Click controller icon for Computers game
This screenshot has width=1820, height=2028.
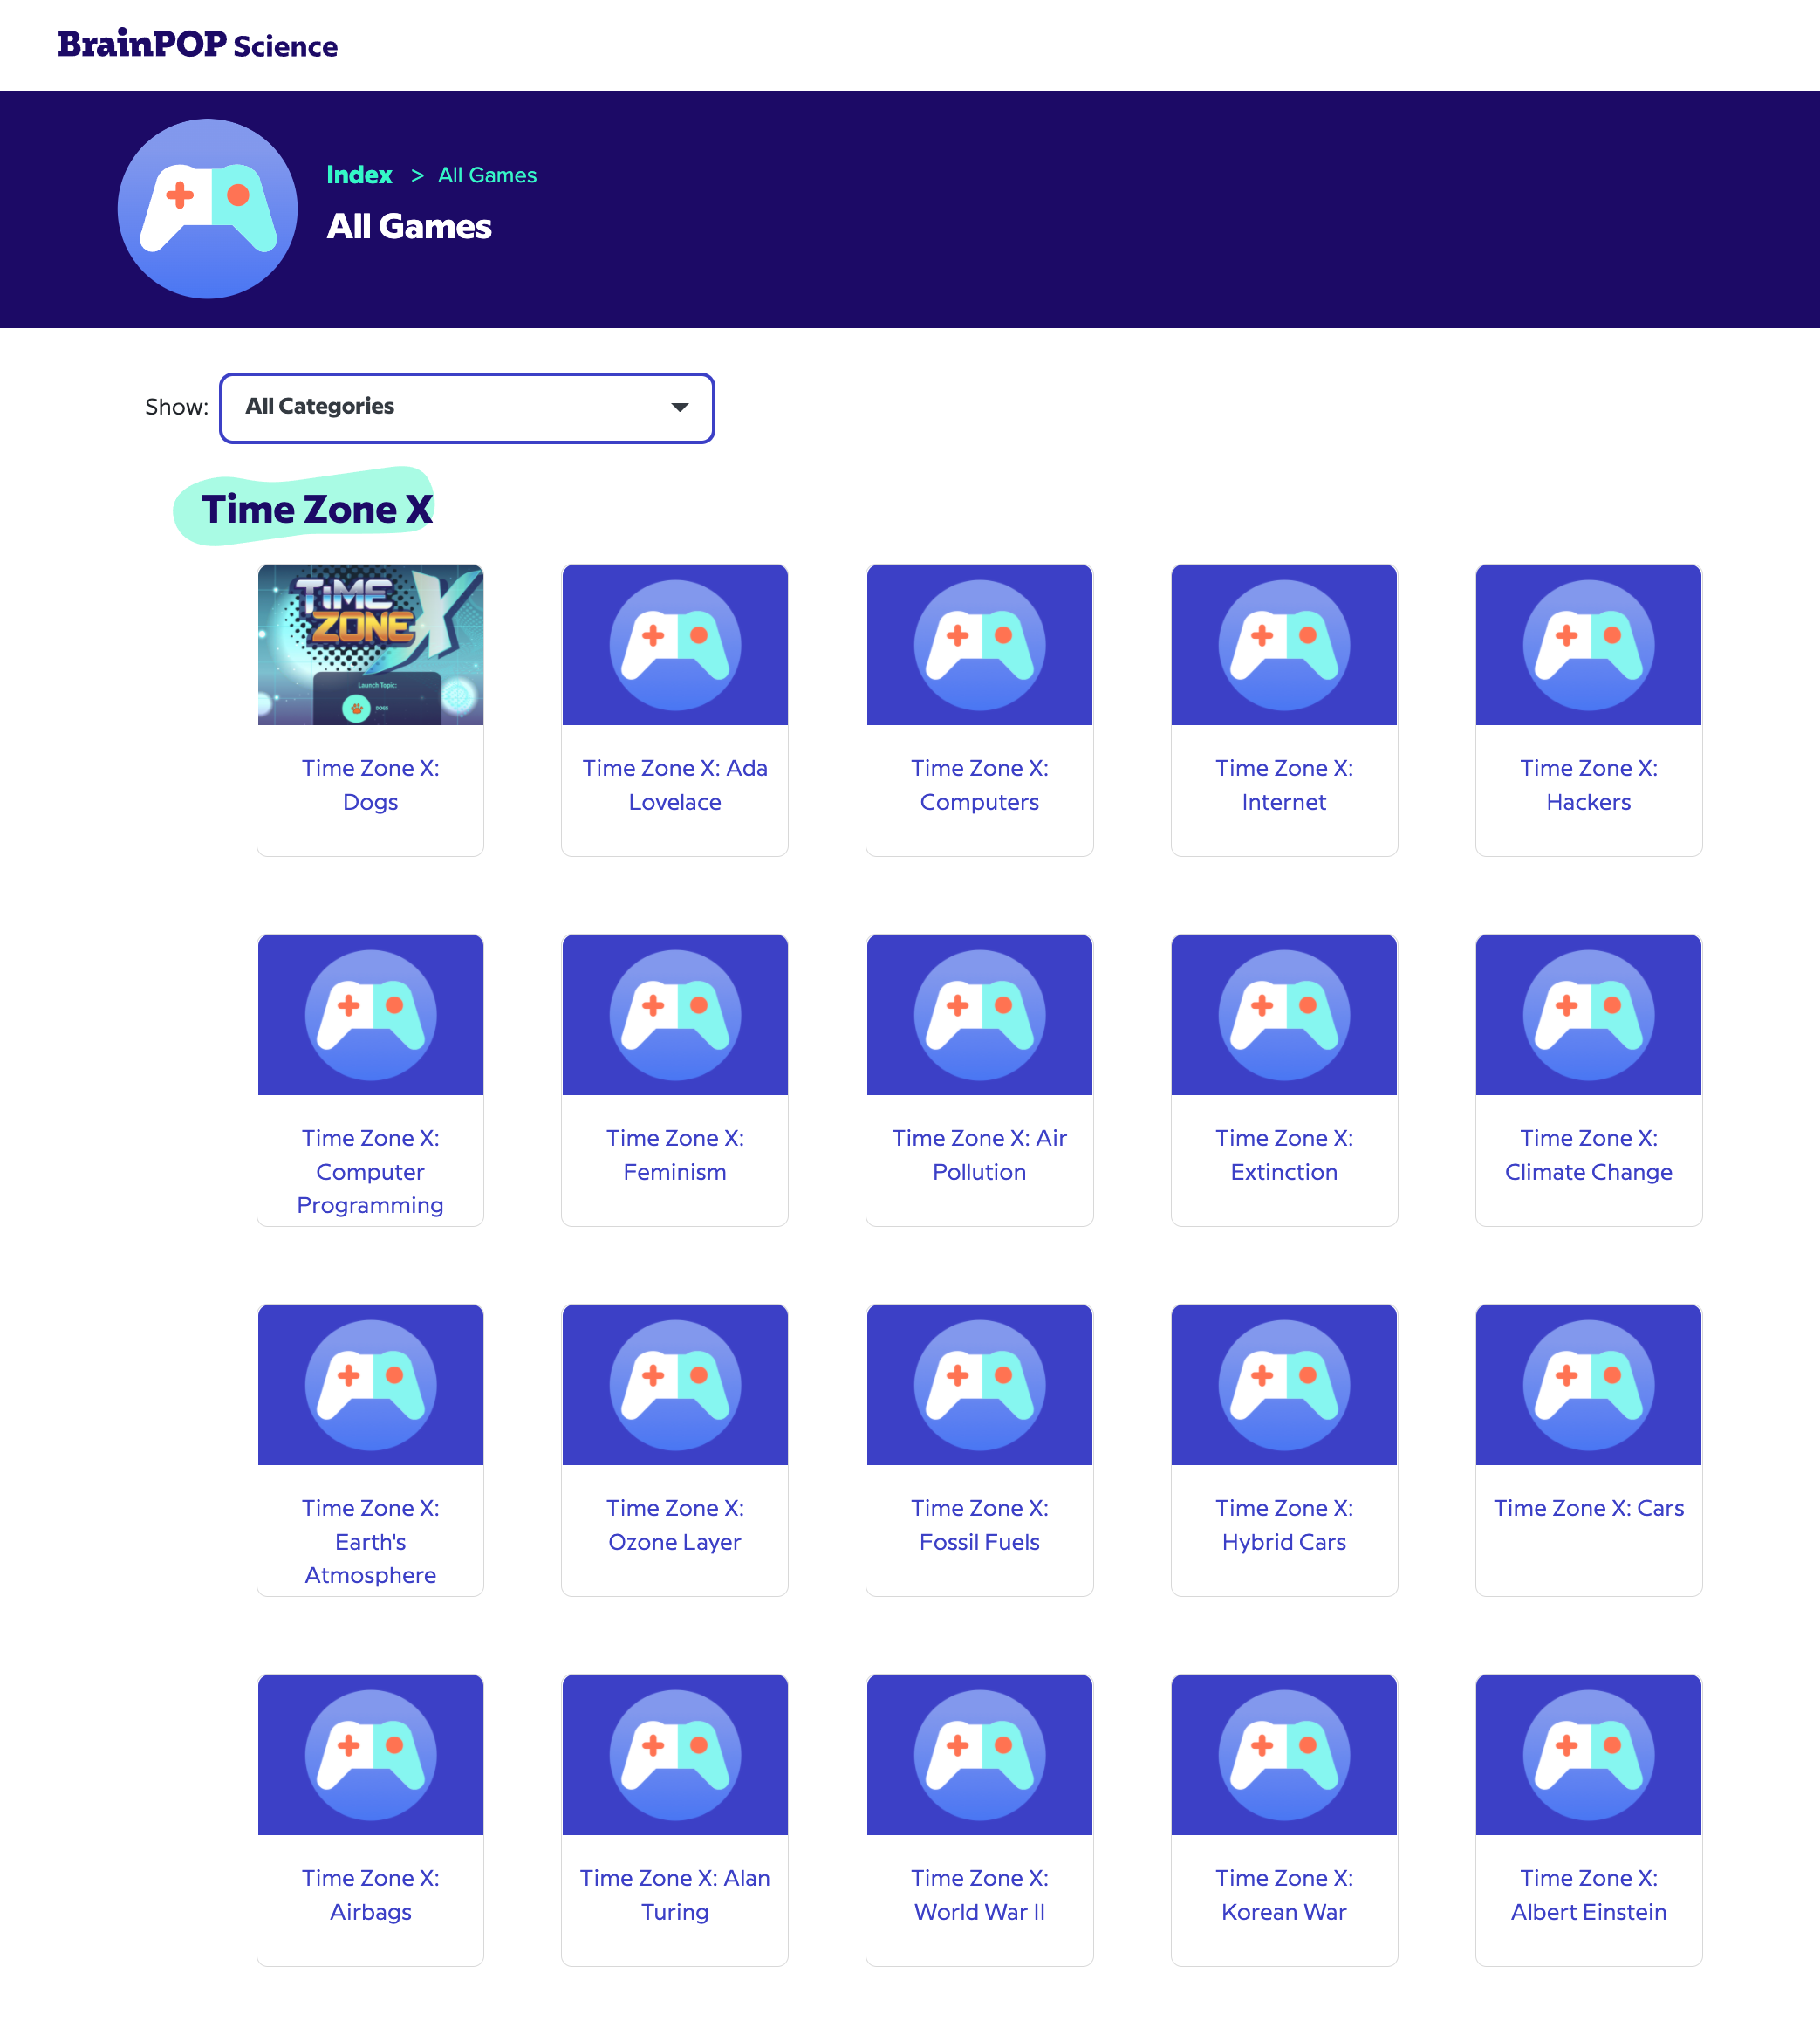[979, 644]
